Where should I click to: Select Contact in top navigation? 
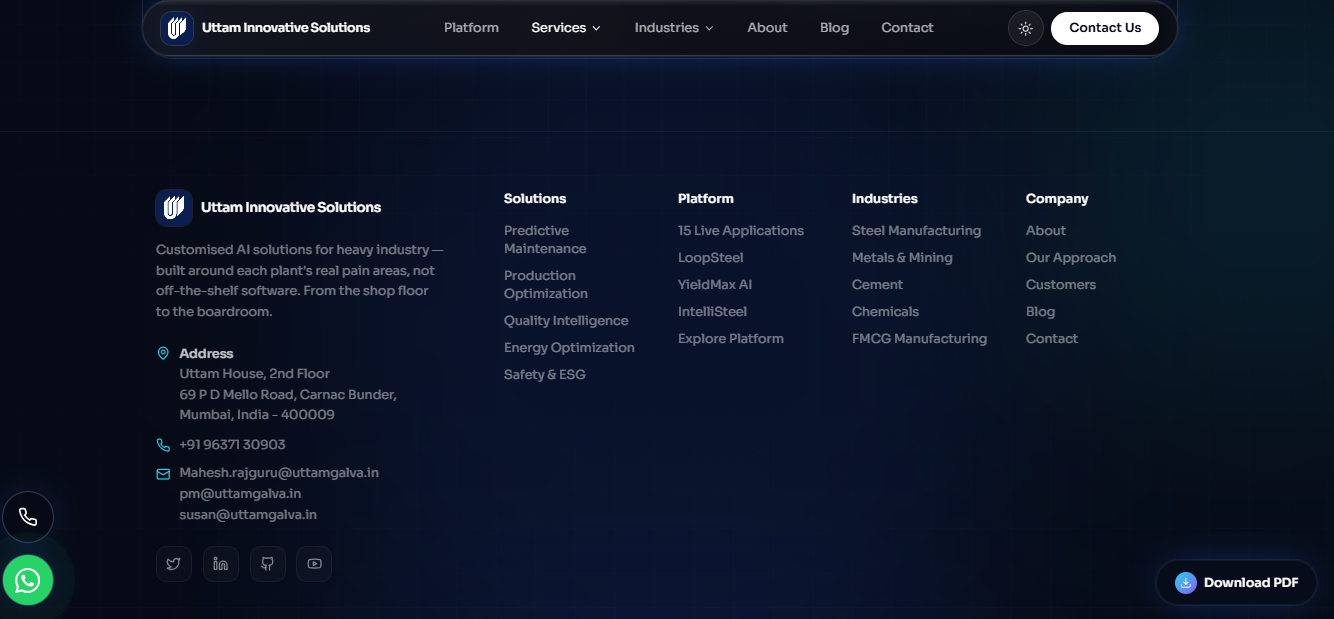(907, 28)
